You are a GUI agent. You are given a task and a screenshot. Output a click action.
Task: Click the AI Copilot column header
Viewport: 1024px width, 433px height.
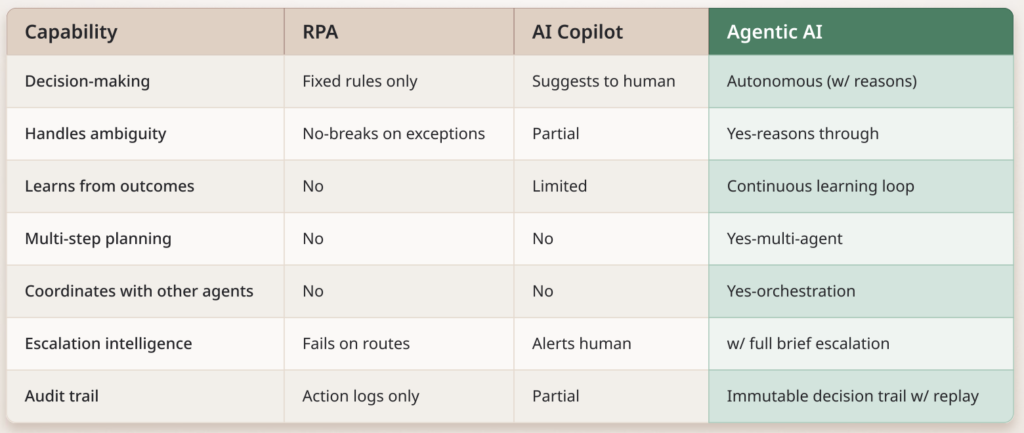click(577, 32)
